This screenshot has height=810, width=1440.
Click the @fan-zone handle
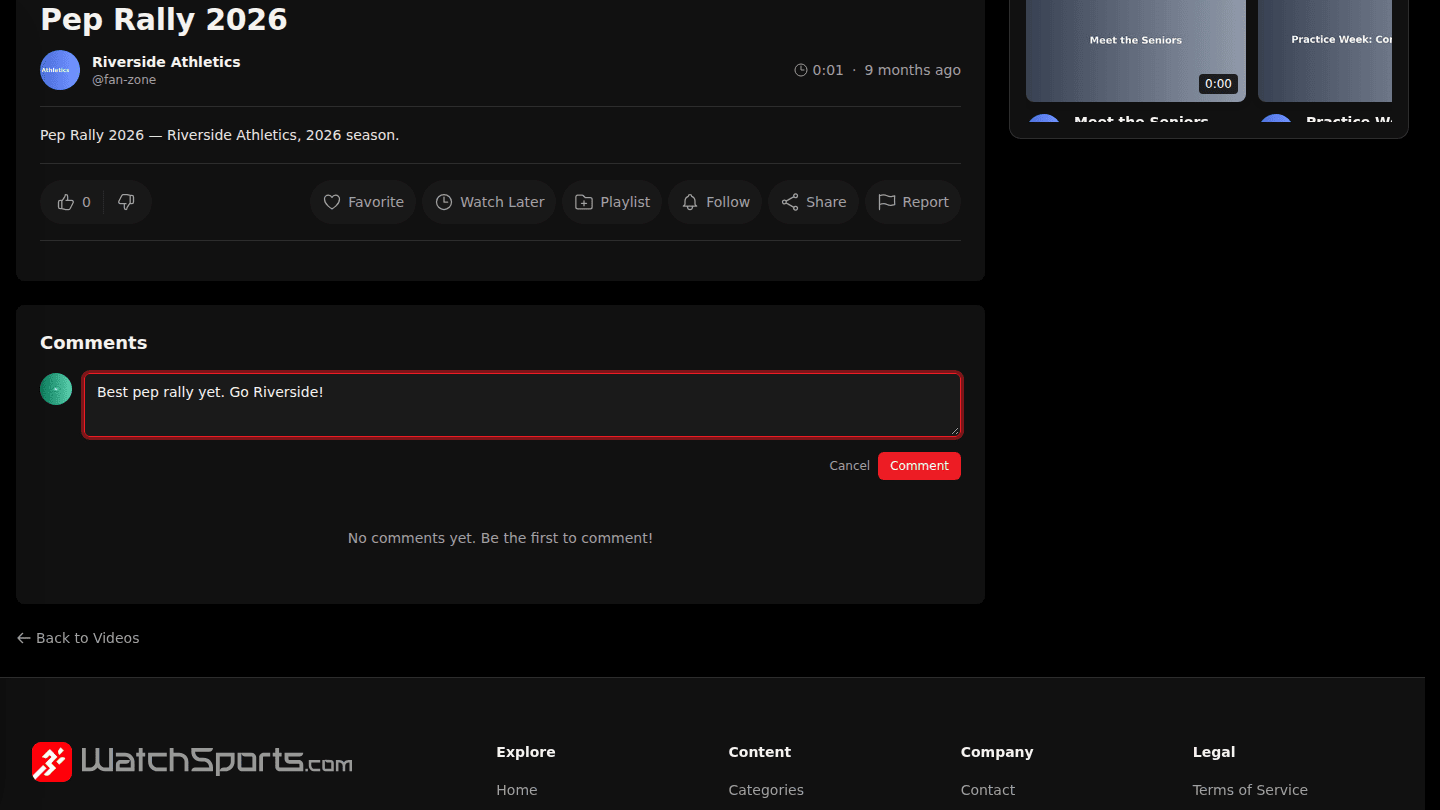click(124, 80)
